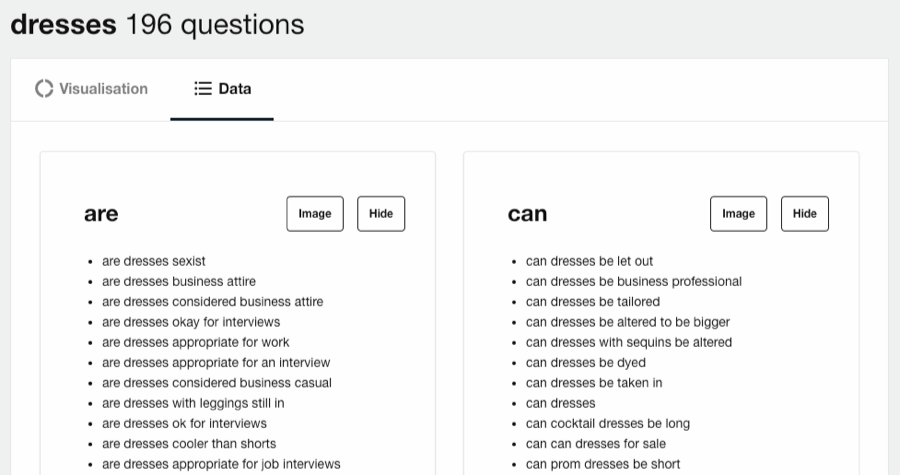900x475 pixels.
Task: Click 'are dresses okay for interviews'
Action: (191, 322)
